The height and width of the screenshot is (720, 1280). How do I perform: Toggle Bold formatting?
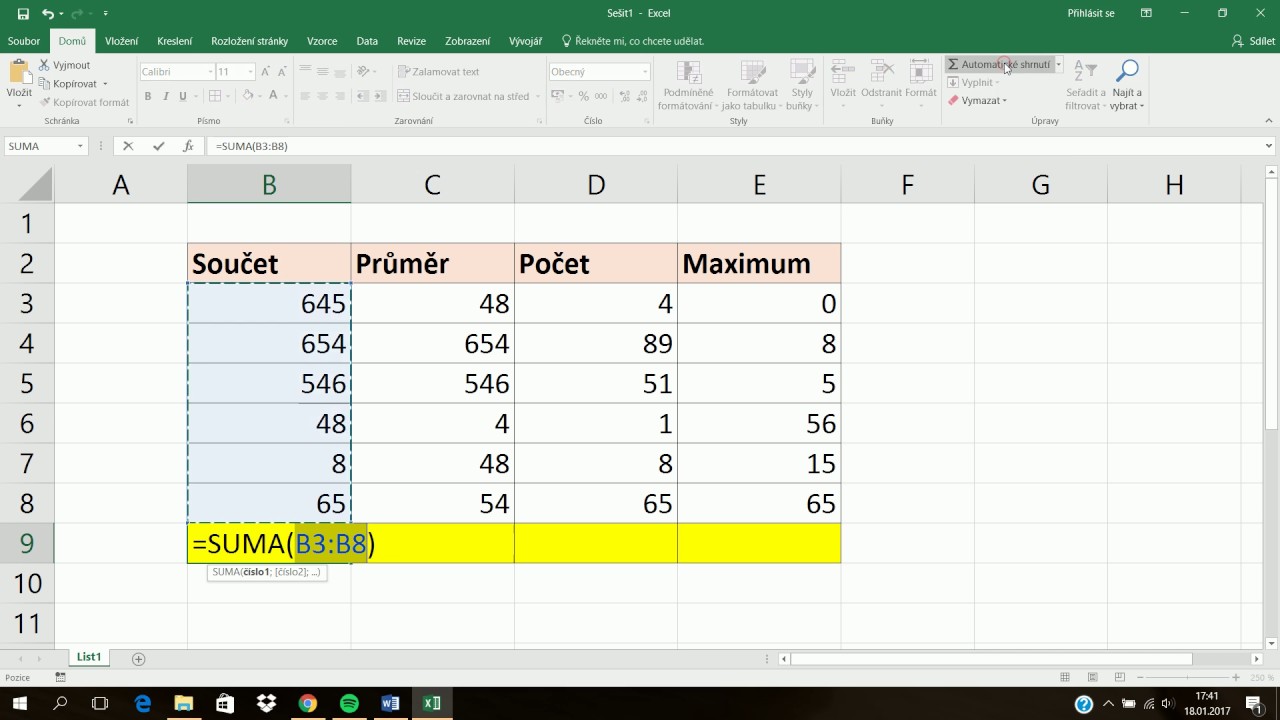148,97
